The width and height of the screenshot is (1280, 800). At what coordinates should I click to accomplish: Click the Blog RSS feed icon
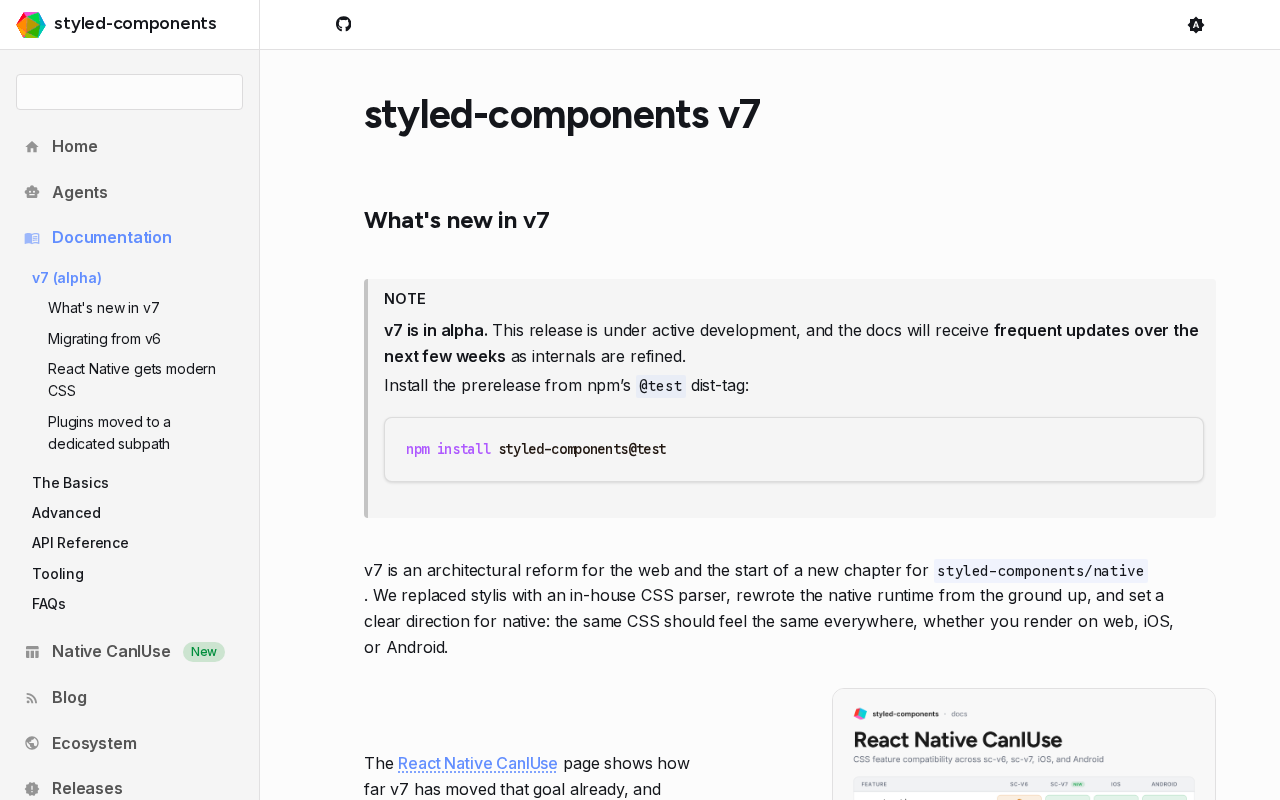[32, 698]
